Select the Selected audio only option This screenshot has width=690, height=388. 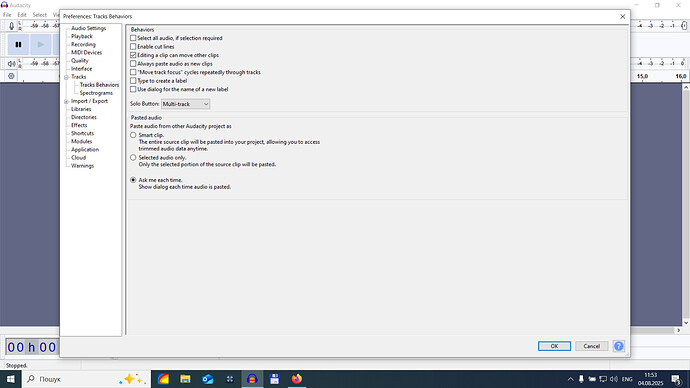coord(133,157)
